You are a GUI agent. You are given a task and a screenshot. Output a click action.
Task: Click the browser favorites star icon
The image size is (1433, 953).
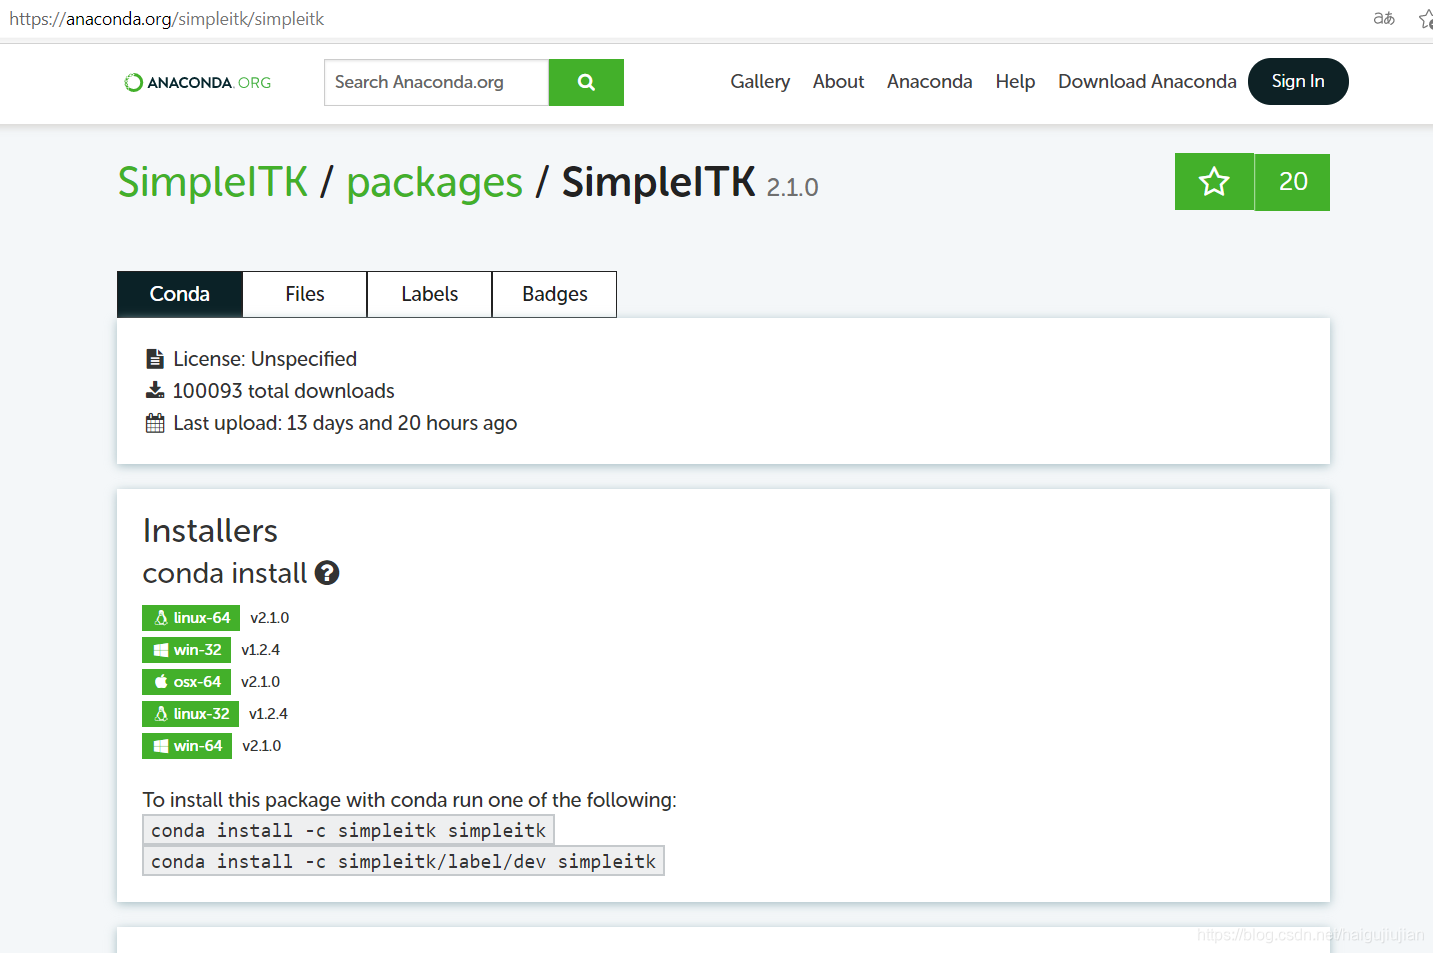pyautogui.click(x=1425, y=18)
